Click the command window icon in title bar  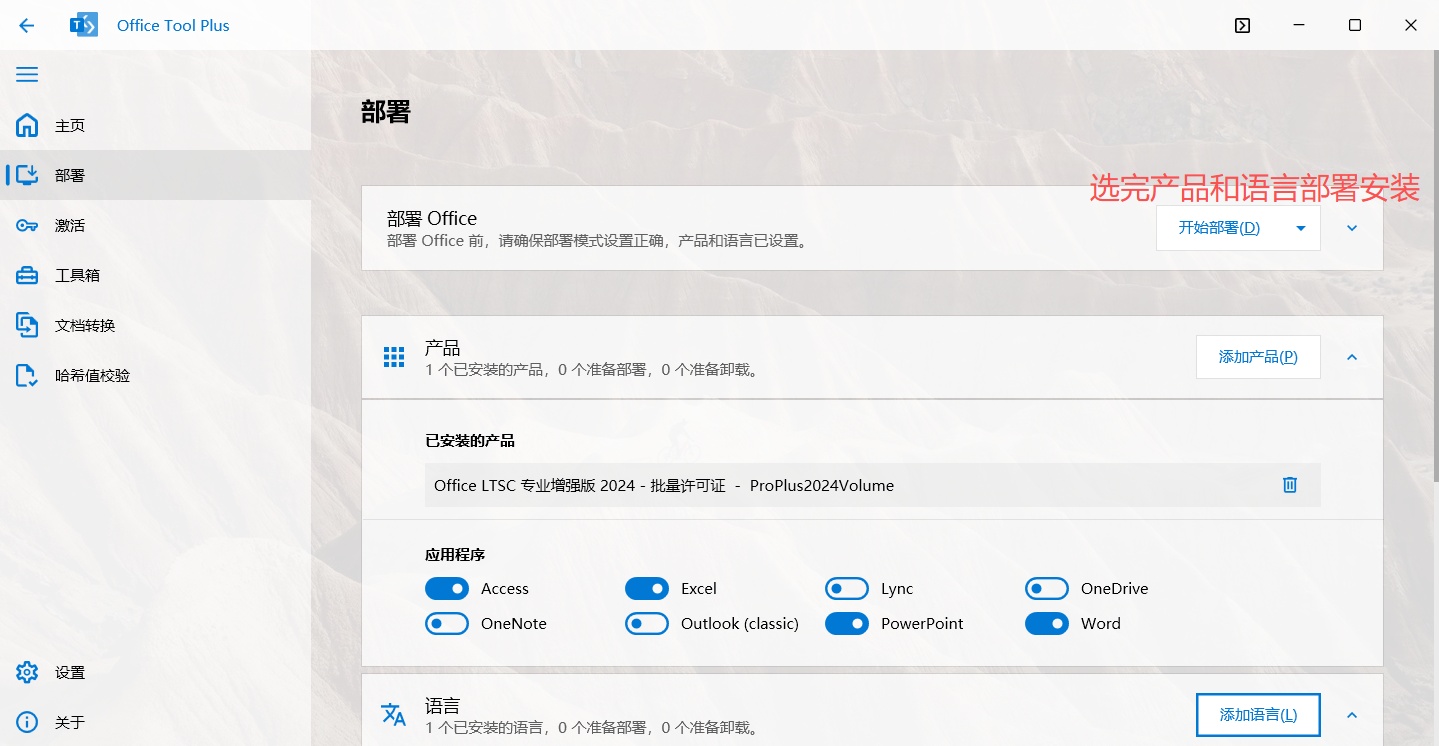[x=1242, y=26]
